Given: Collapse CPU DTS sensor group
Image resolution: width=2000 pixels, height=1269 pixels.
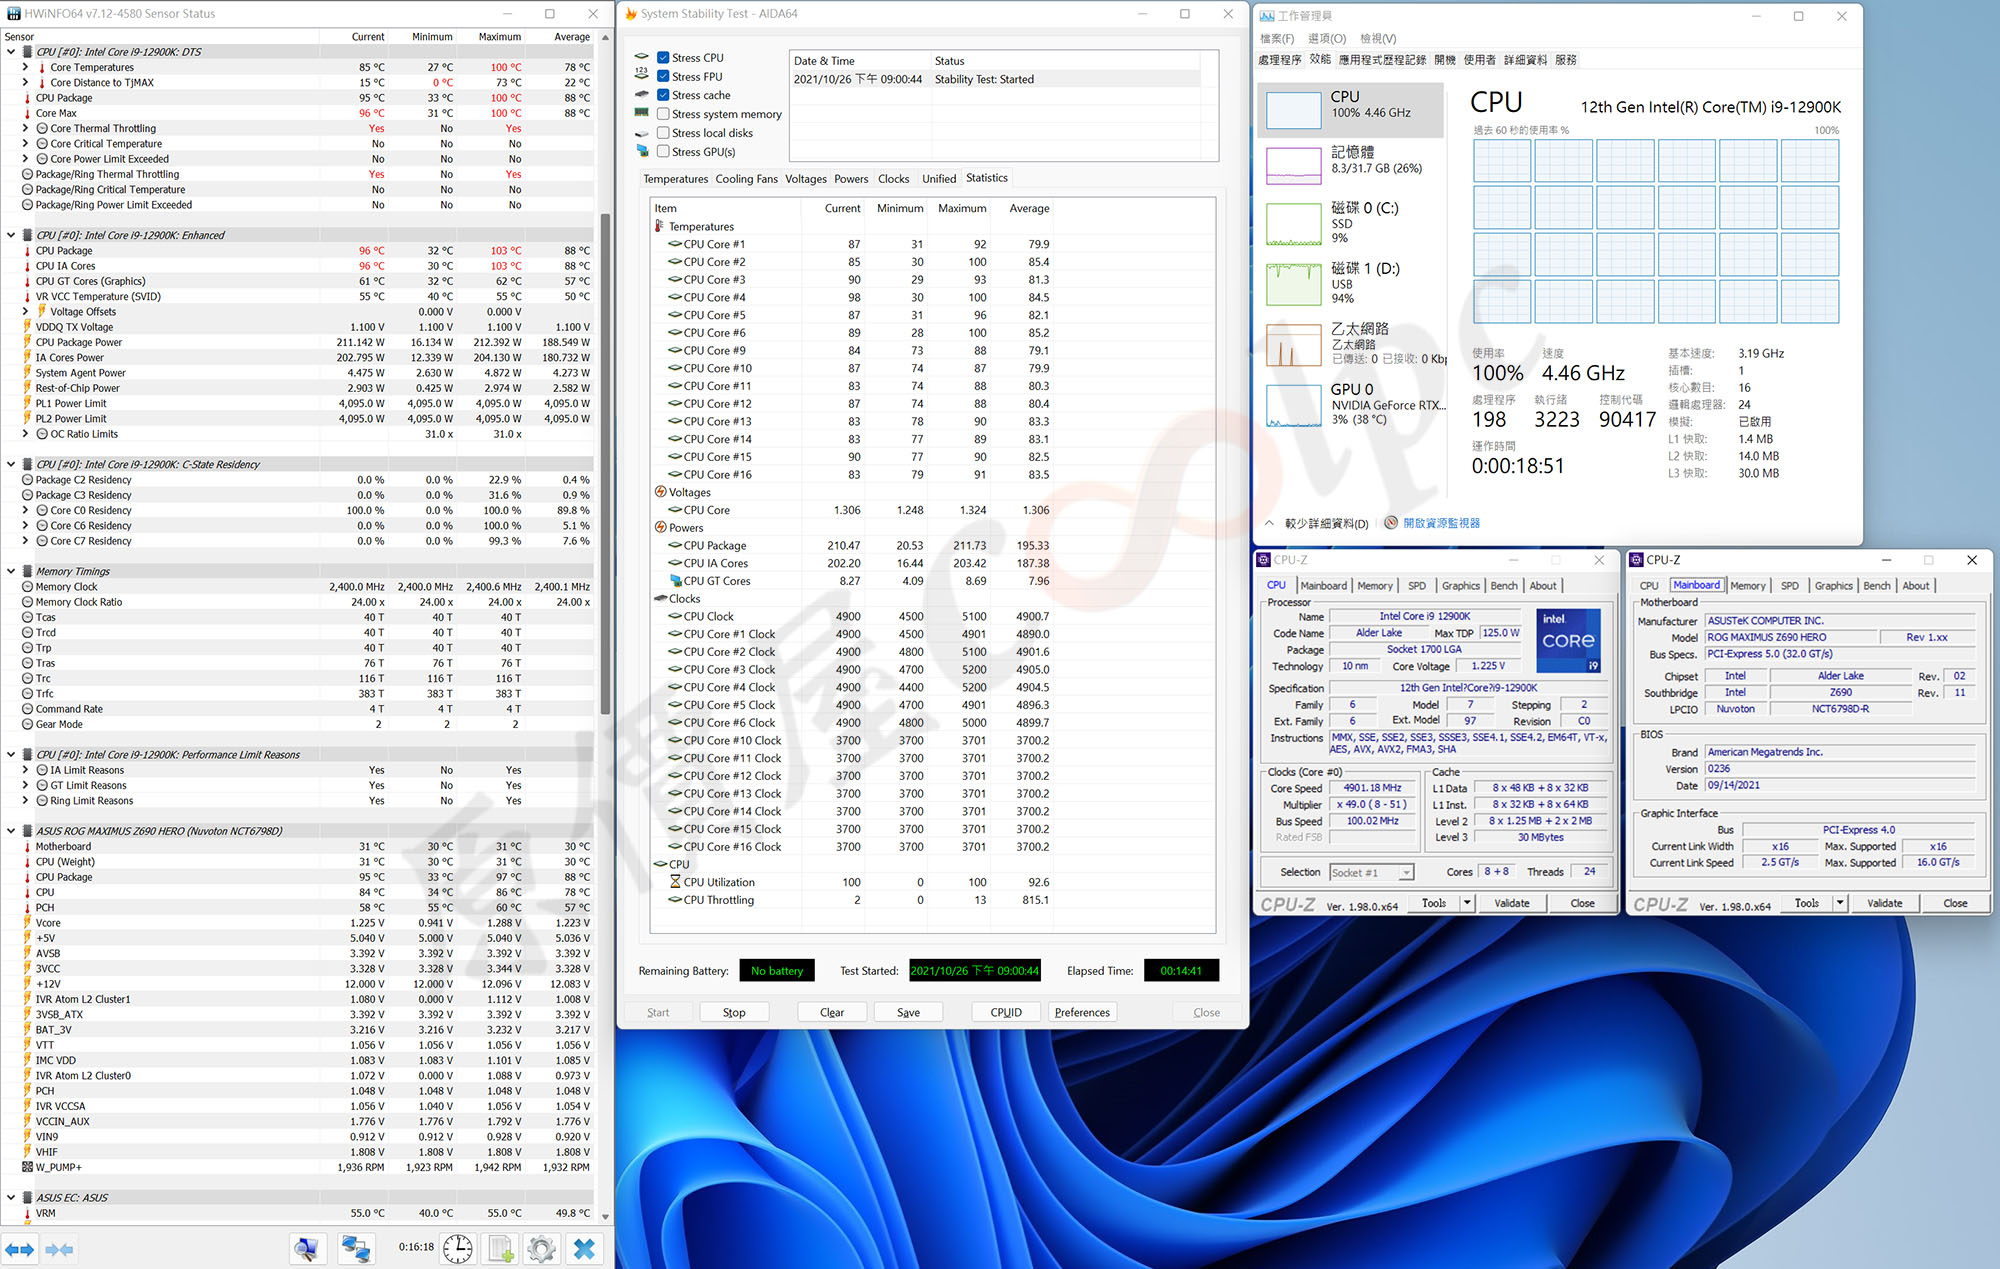Looking at the screenshot, I should 11,52.
